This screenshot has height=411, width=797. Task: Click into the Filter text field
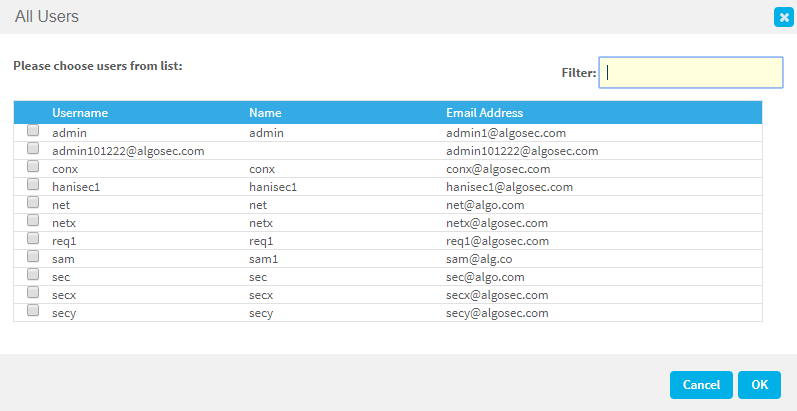pos(690,72)
